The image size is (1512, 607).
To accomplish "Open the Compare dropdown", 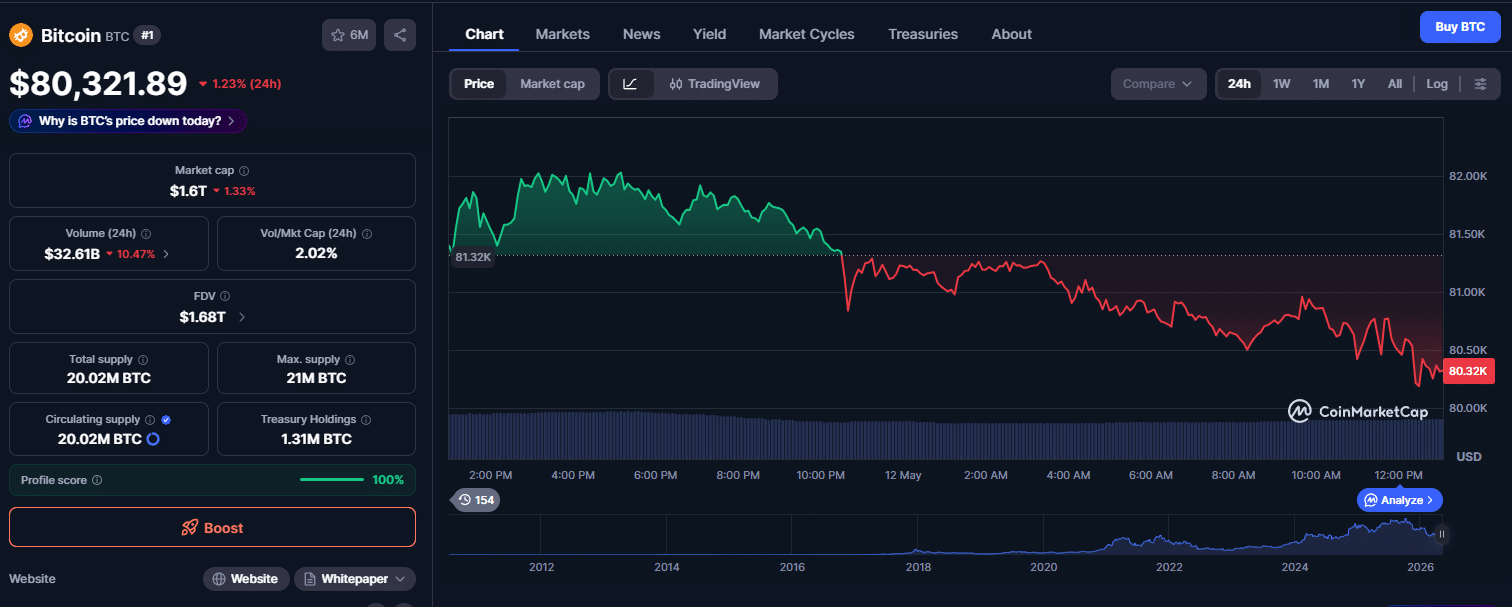I will 1158,84.
